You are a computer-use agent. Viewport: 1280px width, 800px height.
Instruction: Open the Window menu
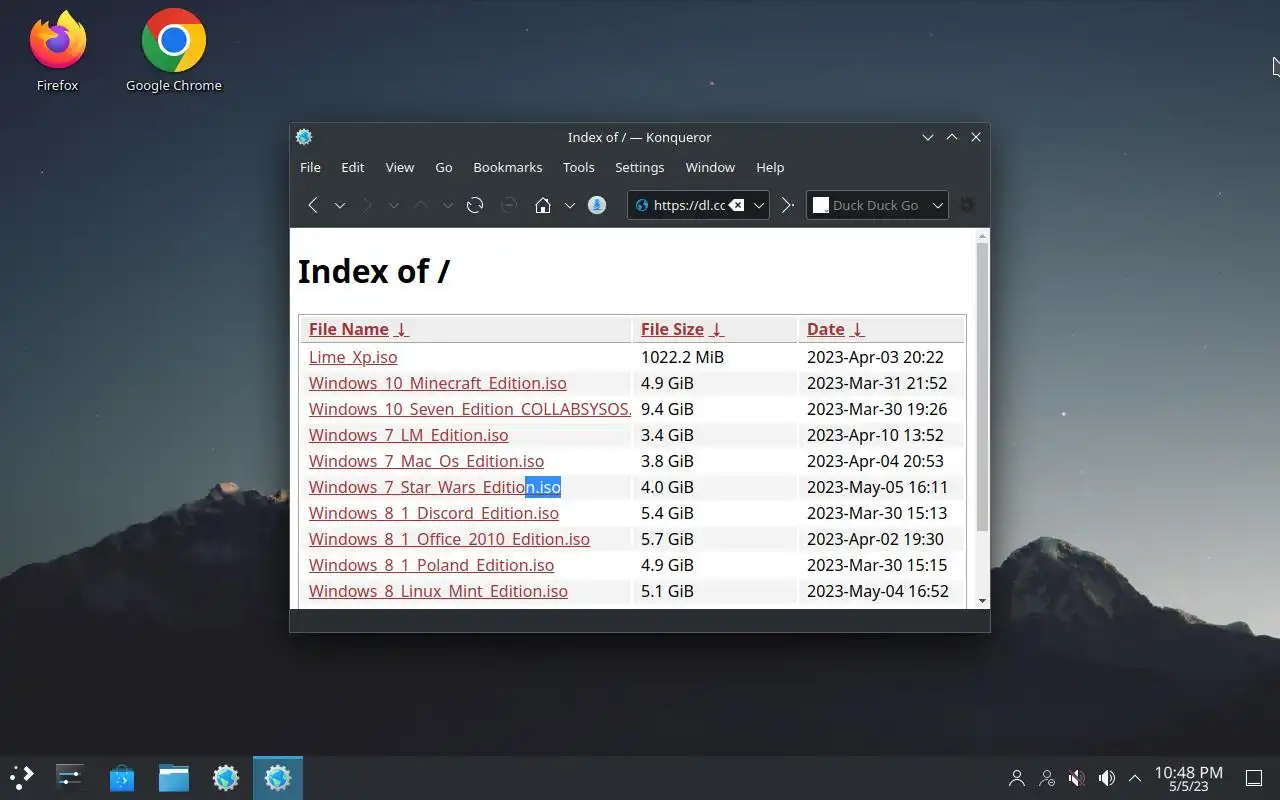(x=710, y=167)
